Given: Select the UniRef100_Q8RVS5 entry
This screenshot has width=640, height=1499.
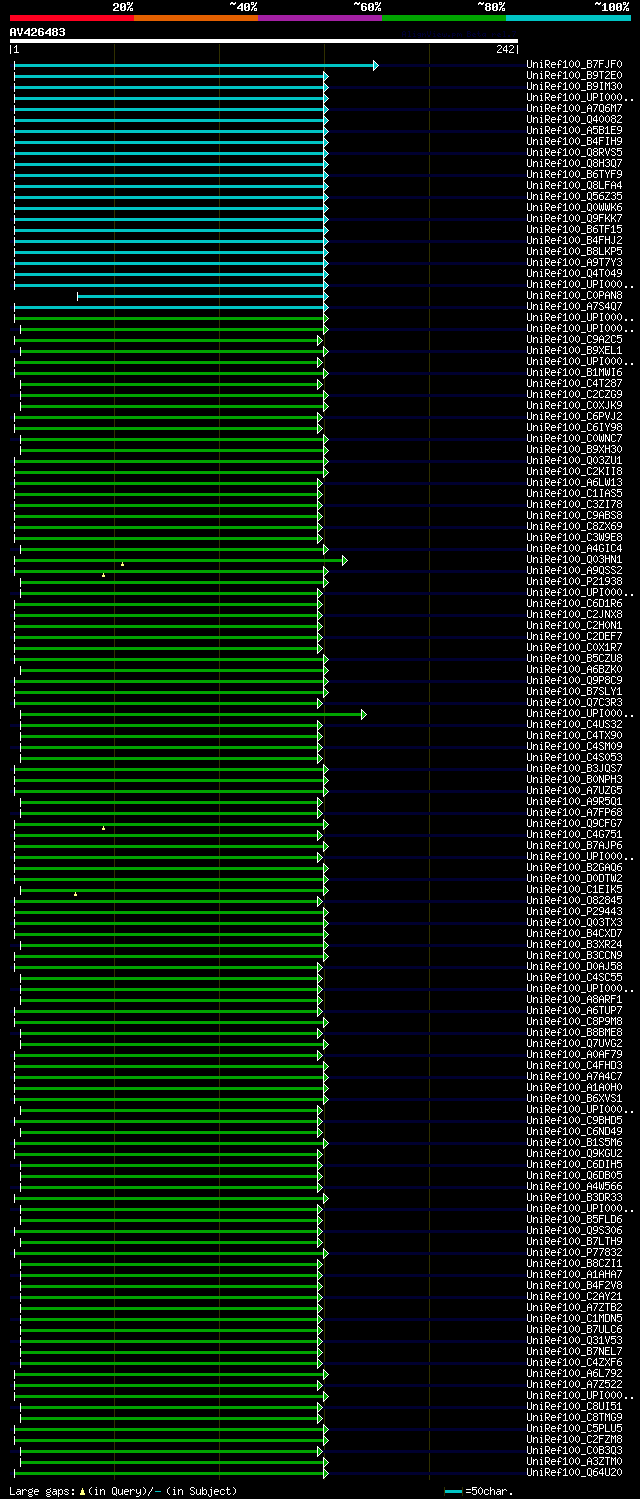Looking at the screenshot, I should click(x=574, y=153).
